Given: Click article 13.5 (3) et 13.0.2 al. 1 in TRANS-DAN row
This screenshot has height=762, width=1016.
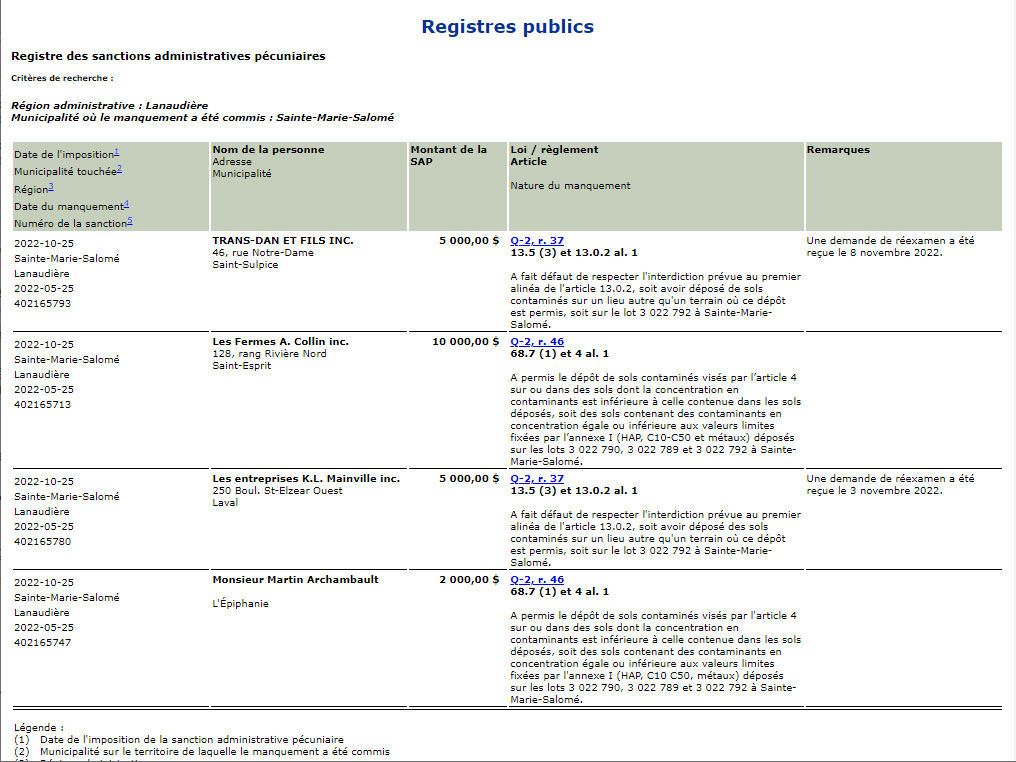Looking at the screenshot, I should (573, 253).
